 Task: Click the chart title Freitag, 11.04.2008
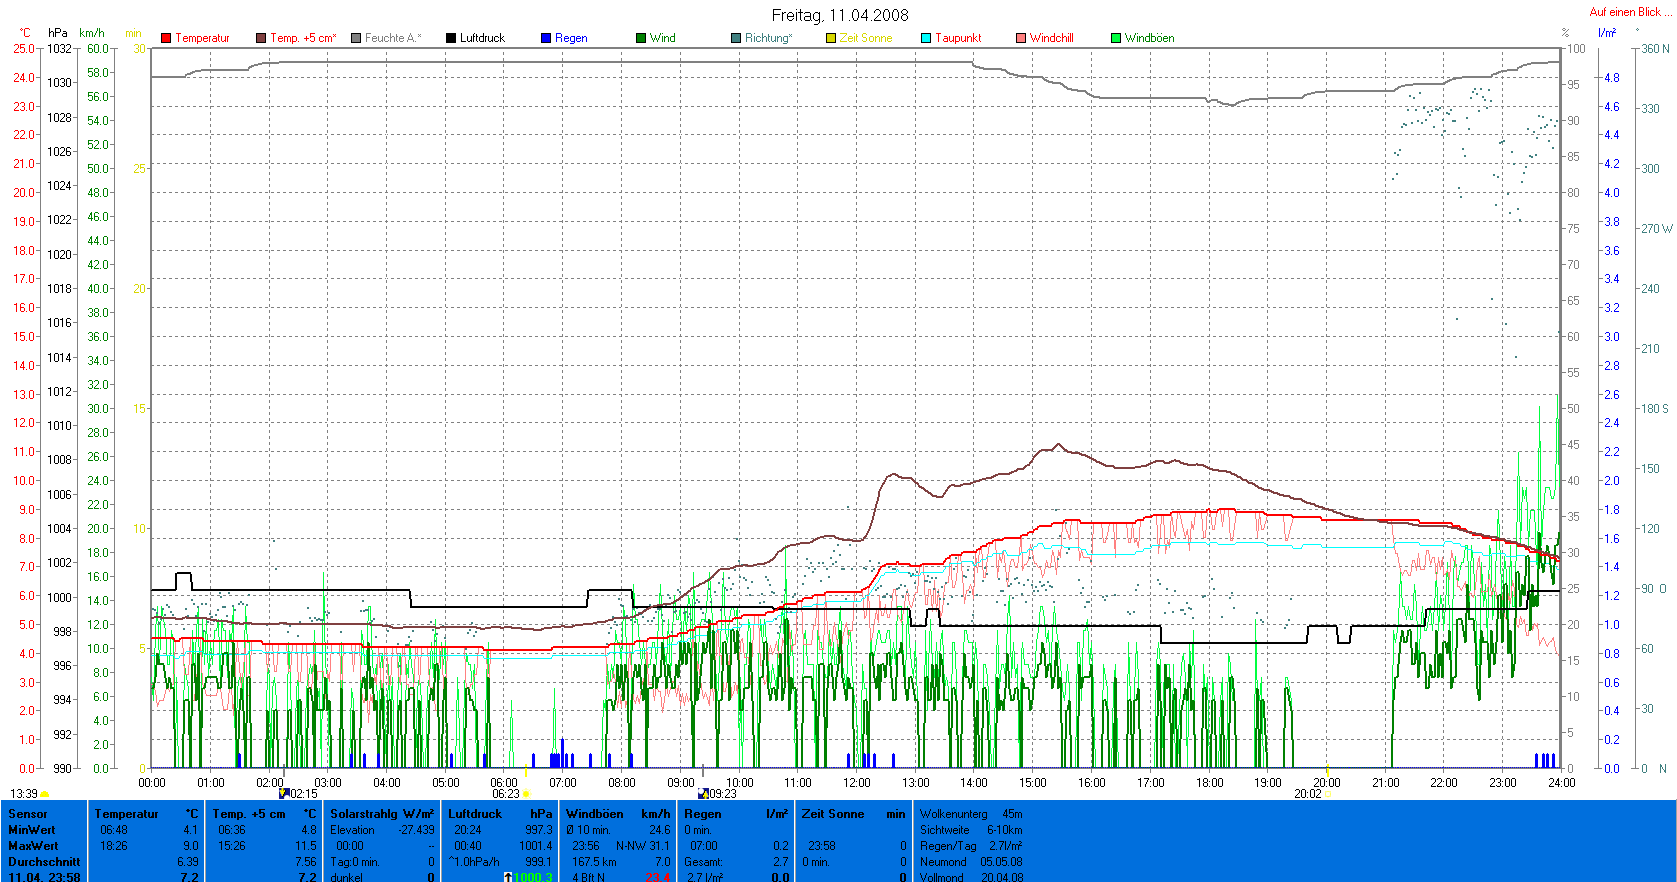click(x=839, y=15)
